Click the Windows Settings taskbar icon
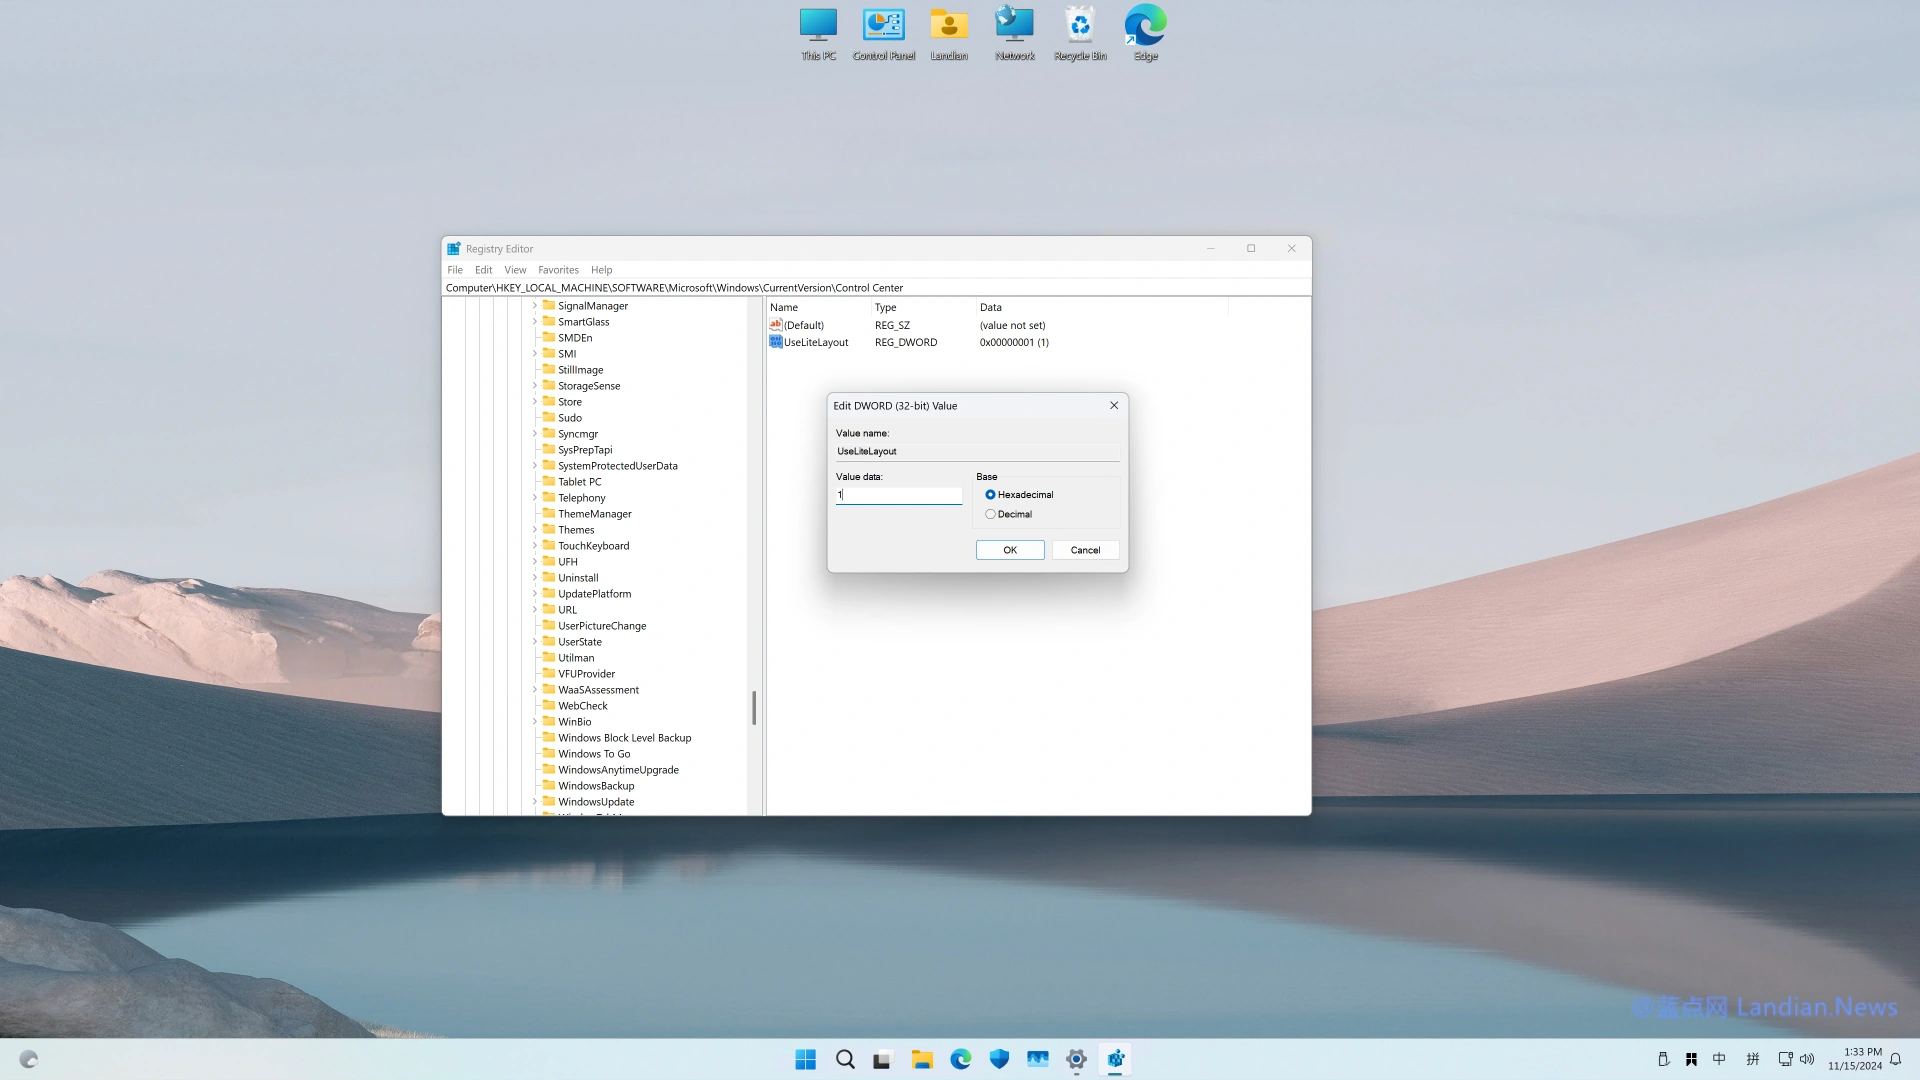This screenshot has width=1920, height=1080. (x=1076, y=1059)
